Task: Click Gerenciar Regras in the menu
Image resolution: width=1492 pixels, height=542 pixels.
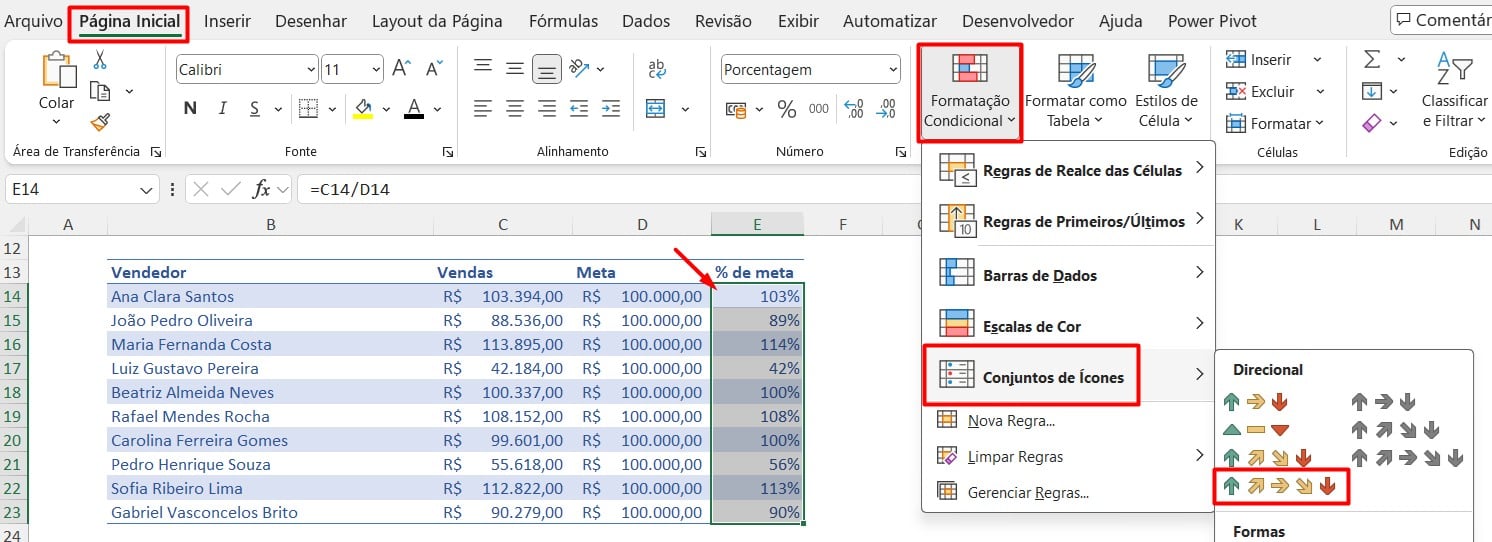Action: (x=1027, y=492)
